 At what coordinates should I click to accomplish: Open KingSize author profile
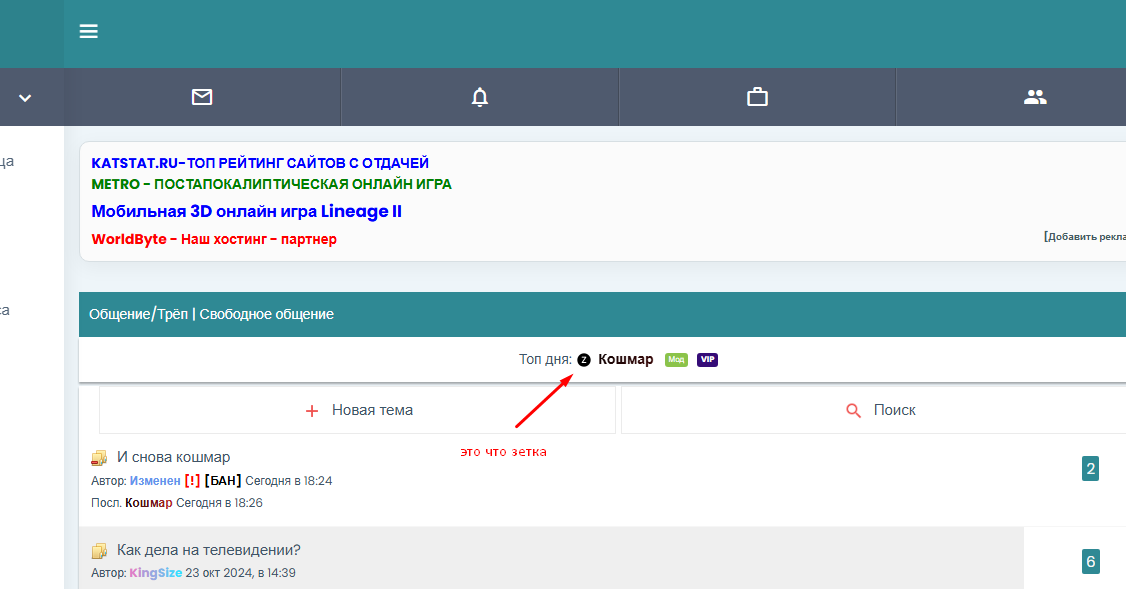(x=155, y=573)
